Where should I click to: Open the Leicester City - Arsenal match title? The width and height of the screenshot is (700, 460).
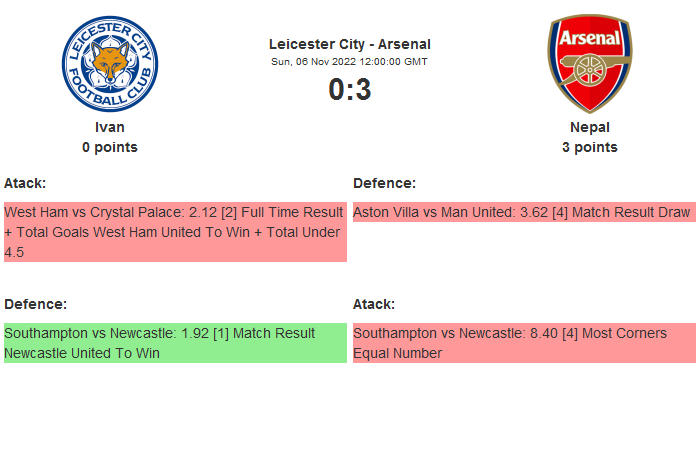tap(350, 44)
